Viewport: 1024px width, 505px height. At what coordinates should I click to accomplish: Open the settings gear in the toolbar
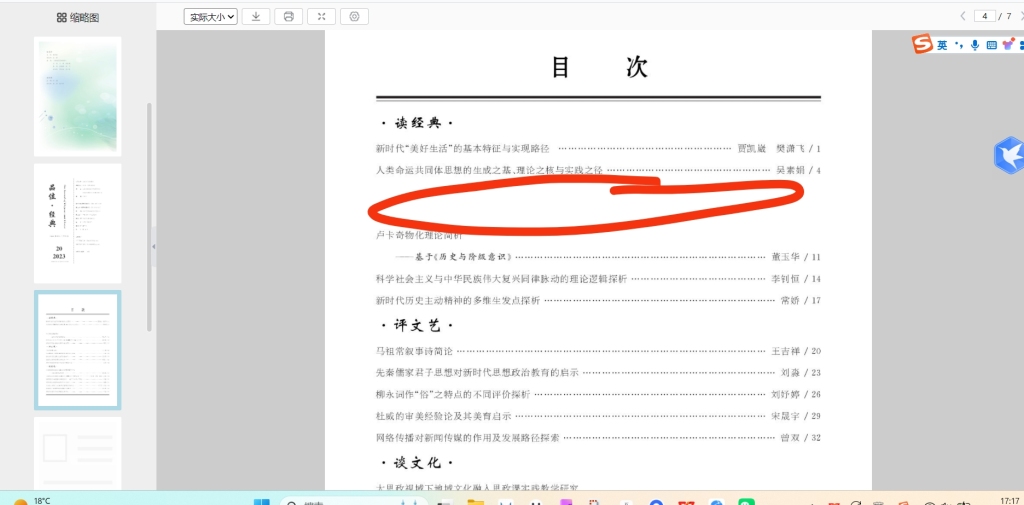coord(355,16)
